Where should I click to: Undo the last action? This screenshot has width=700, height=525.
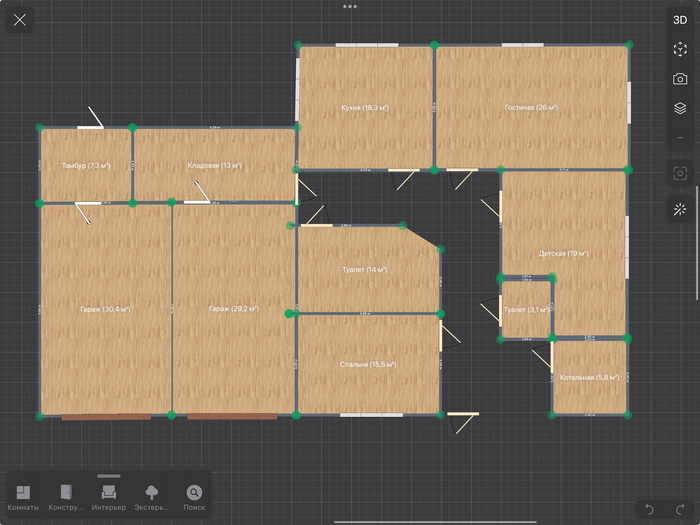click(650, 510)
